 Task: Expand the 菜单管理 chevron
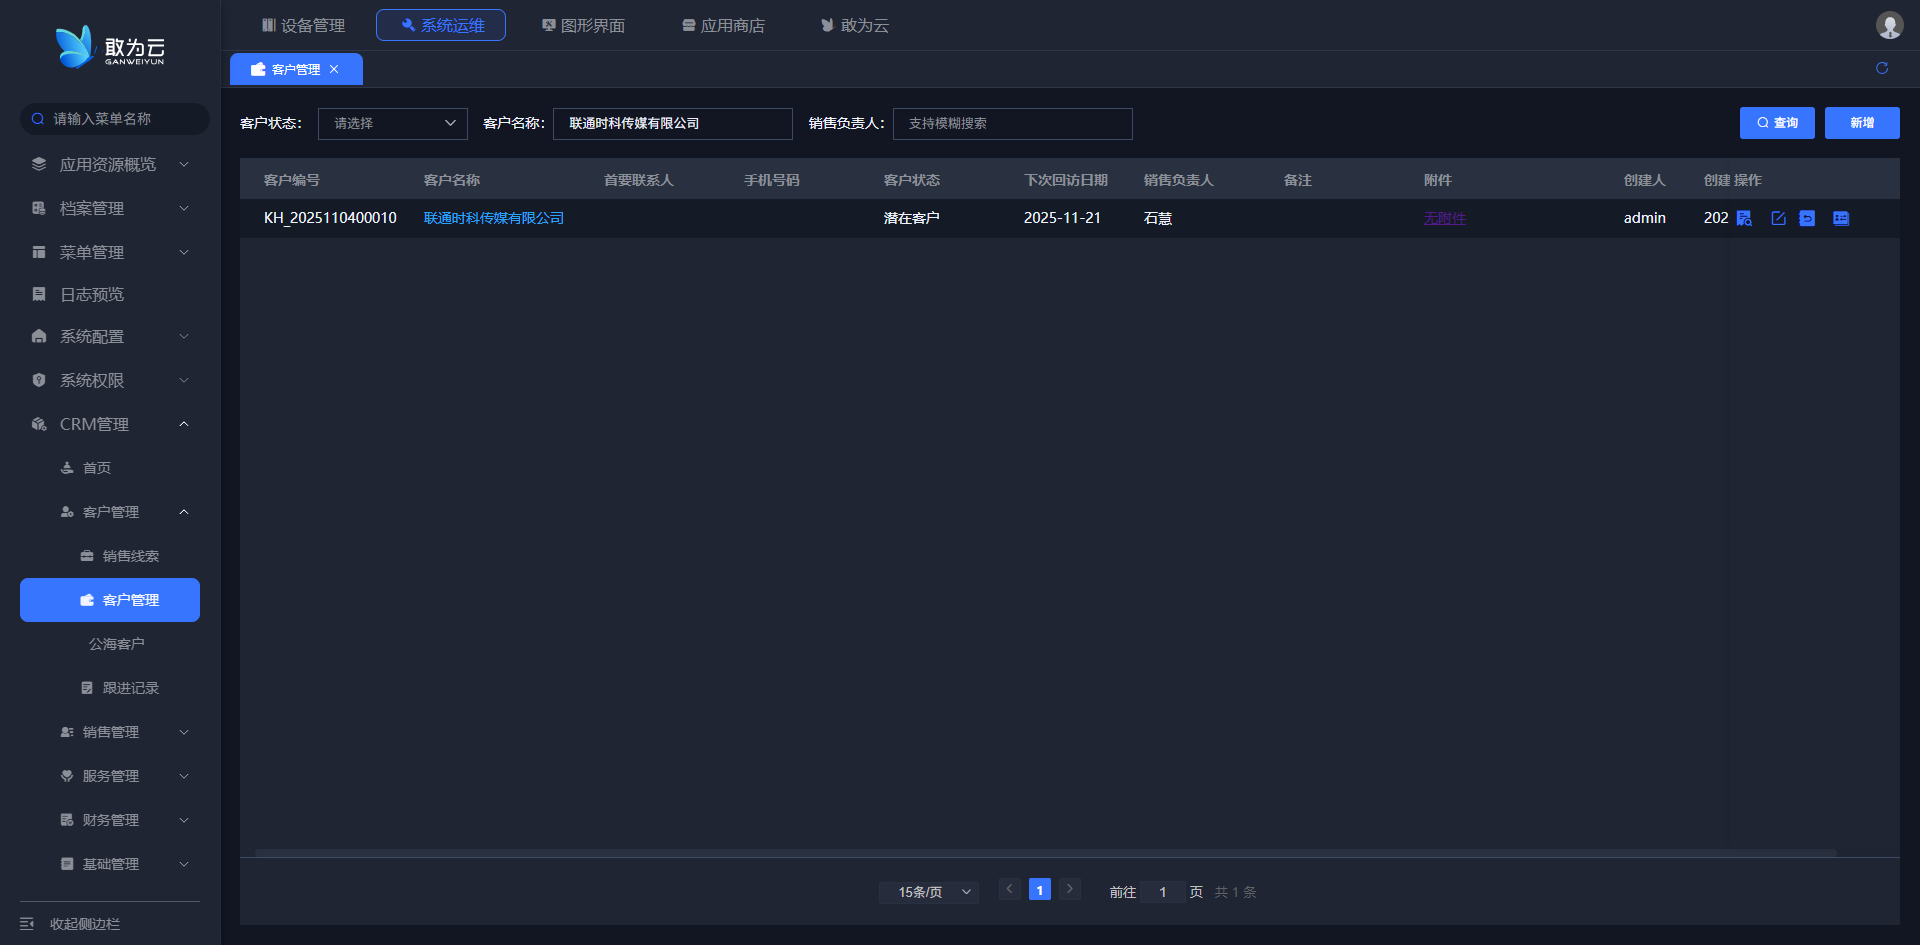click(x=184, y=252)
